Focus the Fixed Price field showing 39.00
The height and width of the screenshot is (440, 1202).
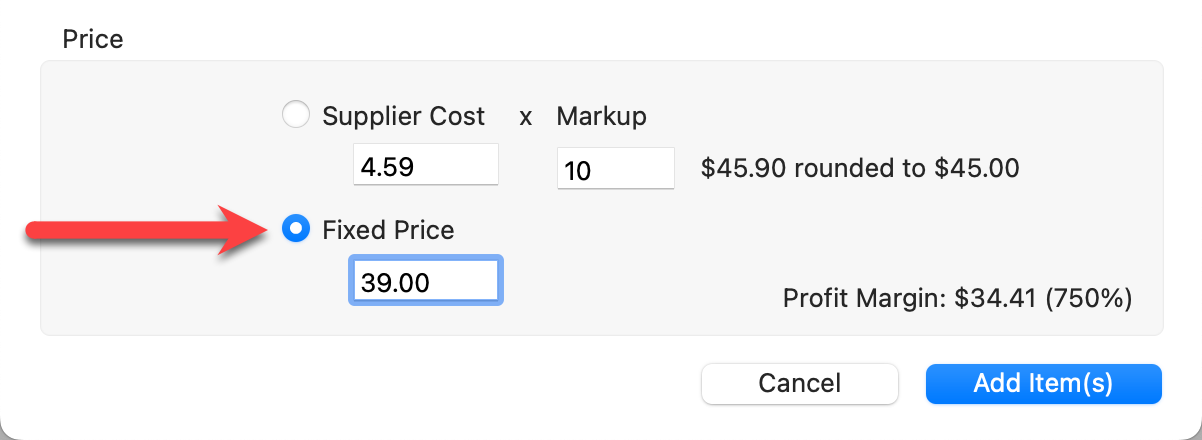tap(425, 282)
